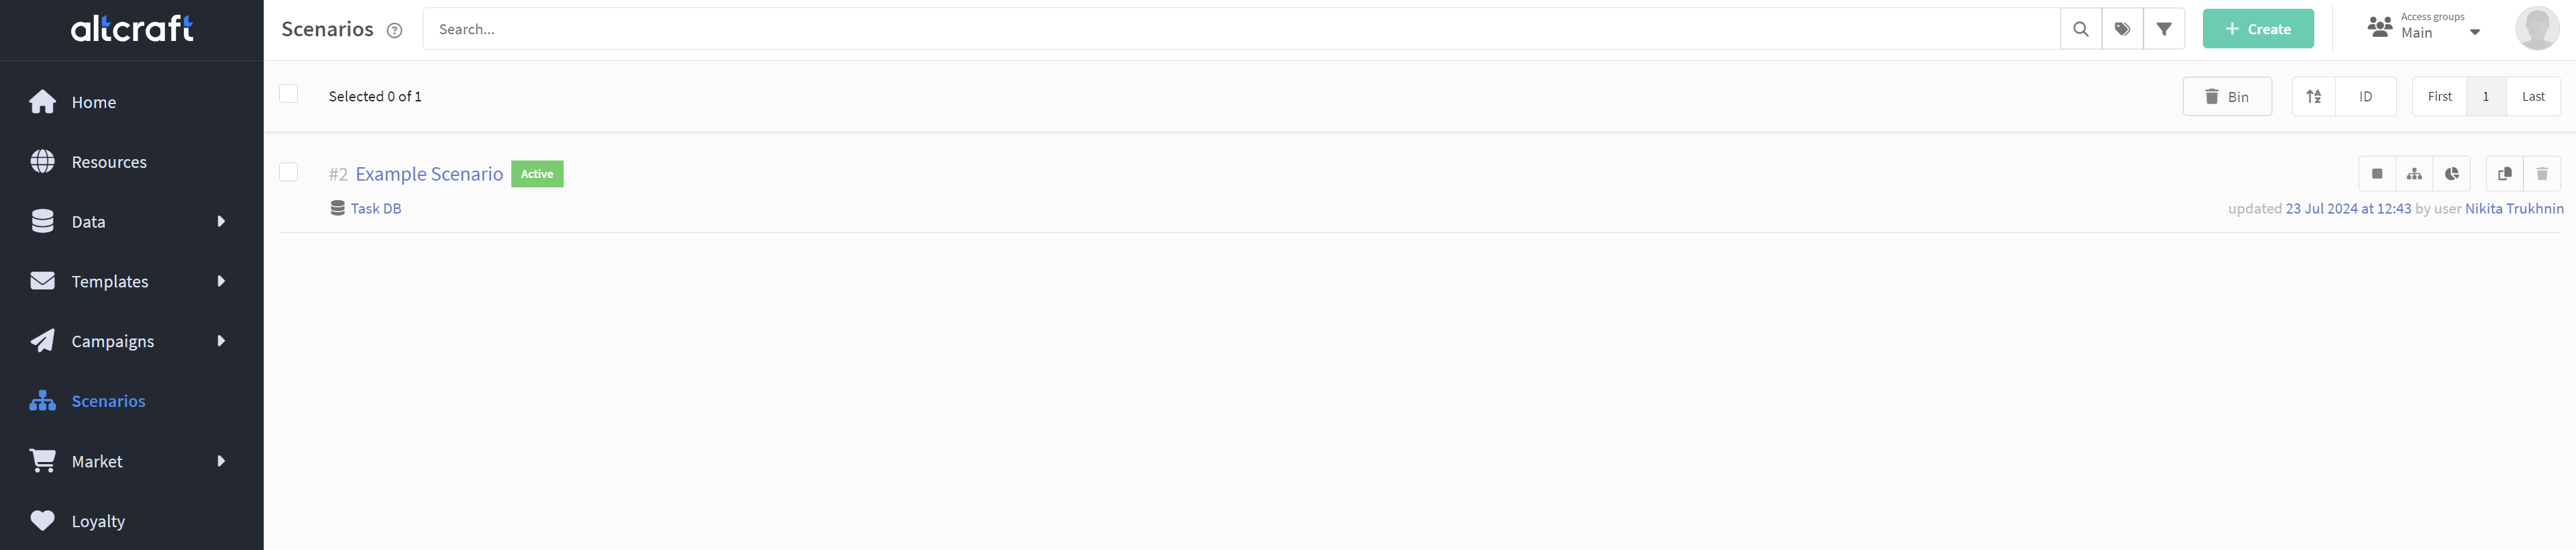The image size is (2576, 550).
Task: Duplicate Example Scenario with the copy icon
Action: [2504, 174]
